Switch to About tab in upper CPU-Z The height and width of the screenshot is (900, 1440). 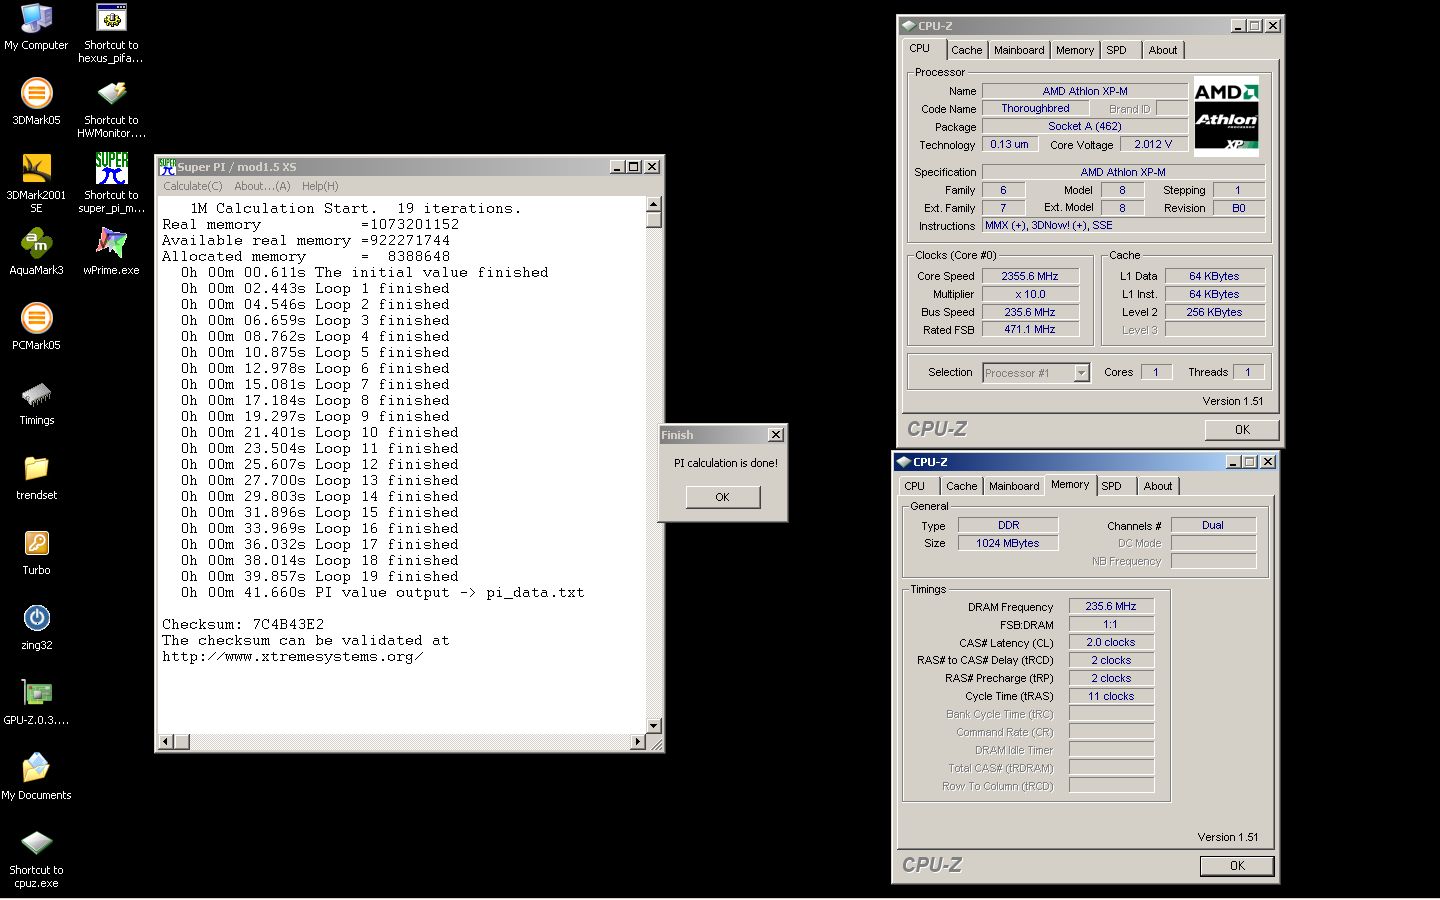coord(1163,50)
